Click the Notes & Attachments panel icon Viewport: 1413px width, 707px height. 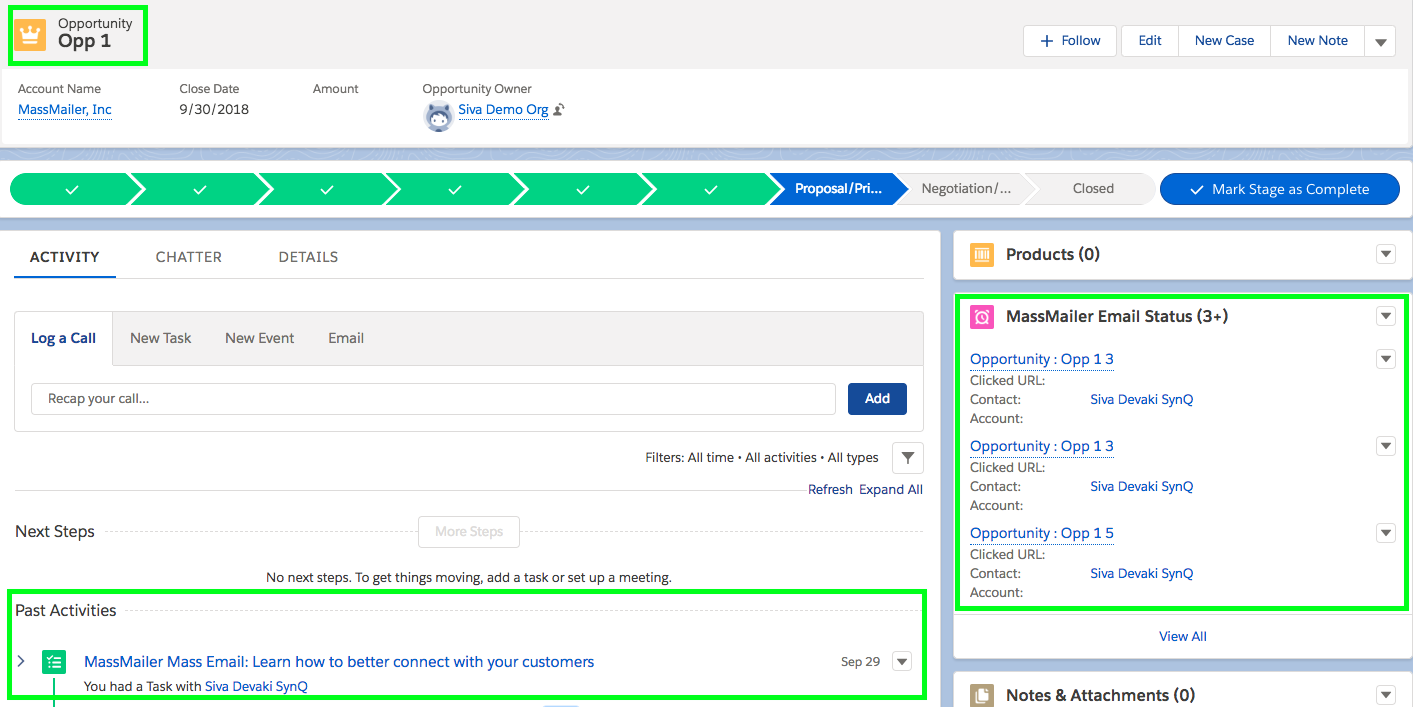tap(981, 695)
